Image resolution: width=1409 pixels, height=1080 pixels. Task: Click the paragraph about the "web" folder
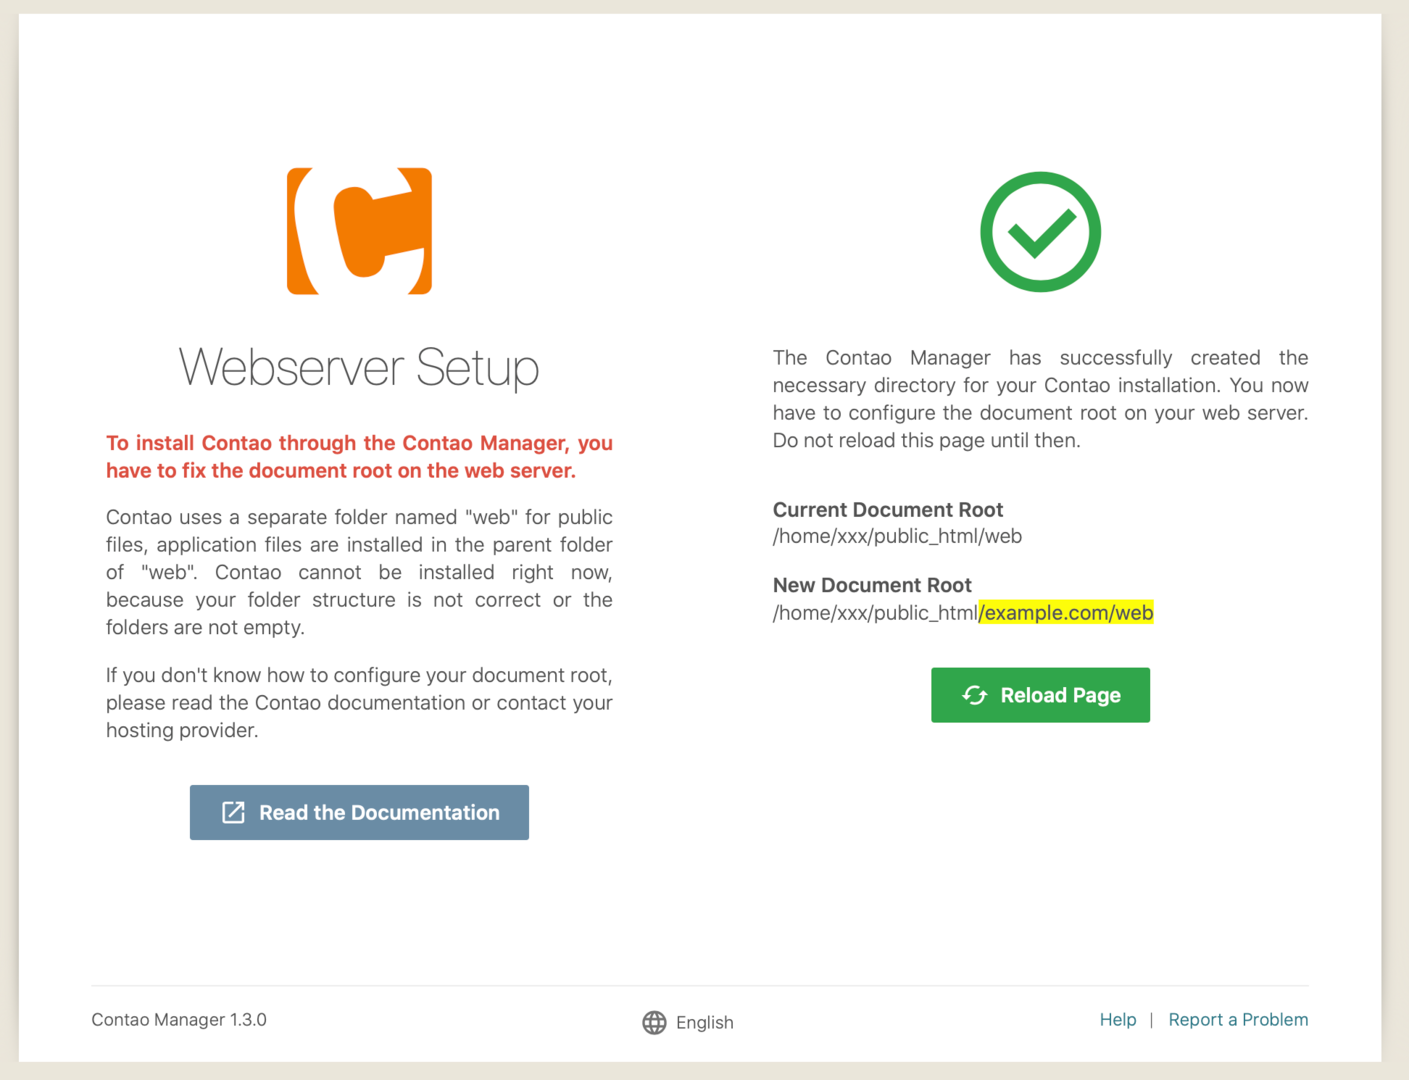coord(359,572)
